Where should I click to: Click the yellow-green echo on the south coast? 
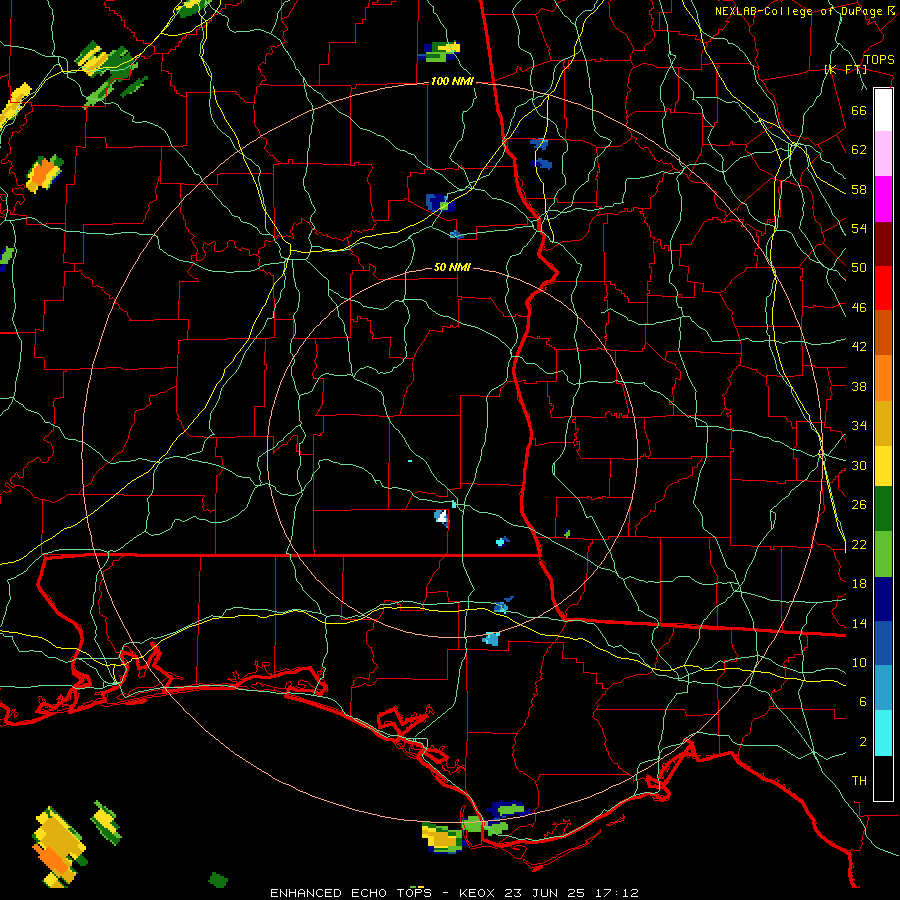(x=441, y=838)
